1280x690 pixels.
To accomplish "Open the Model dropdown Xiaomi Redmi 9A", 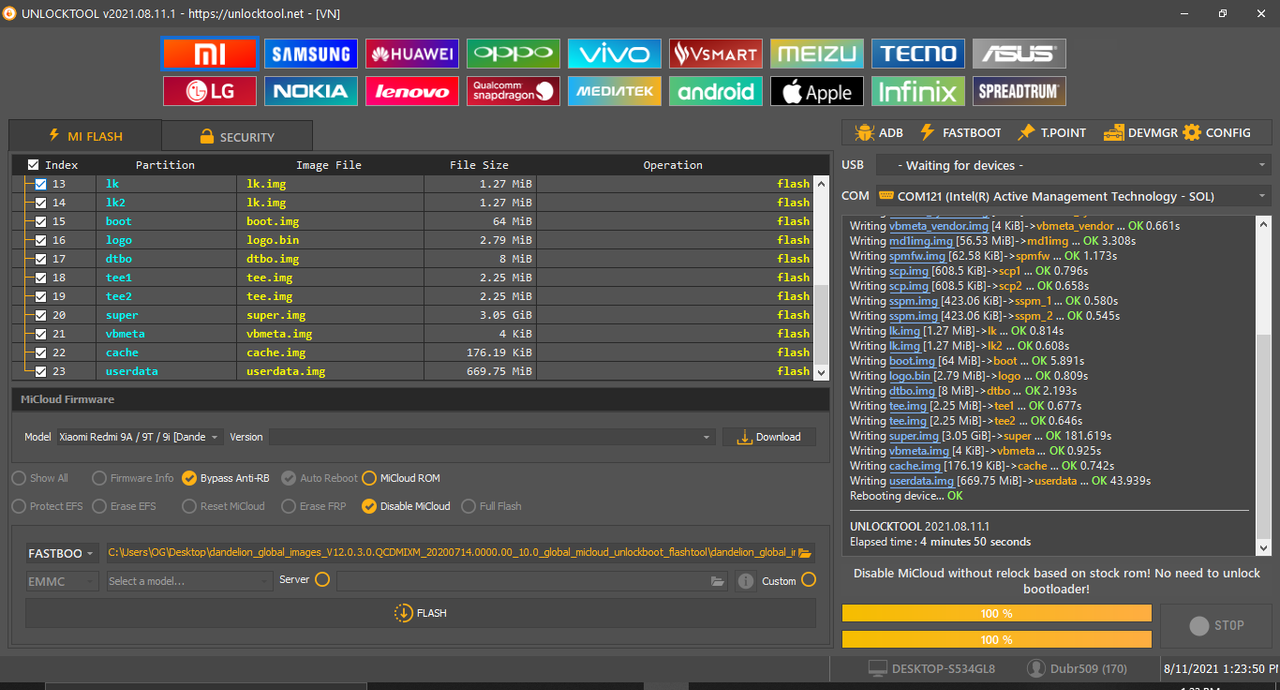I will tap(139, 437).
